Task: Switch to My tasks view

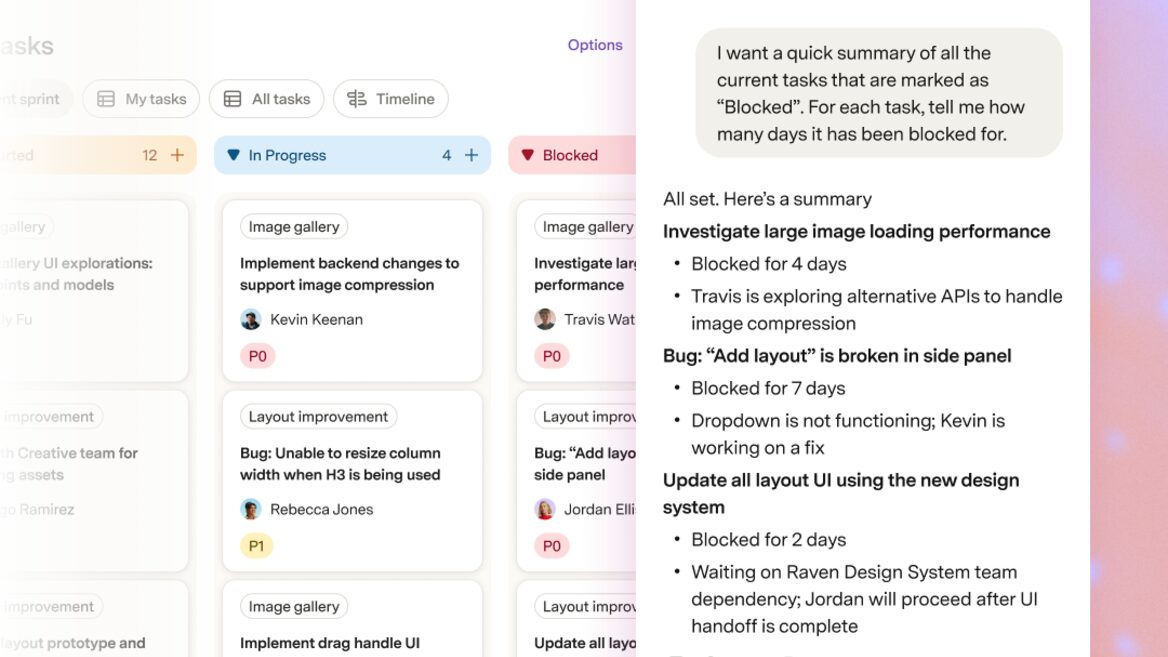Action: 141,98
